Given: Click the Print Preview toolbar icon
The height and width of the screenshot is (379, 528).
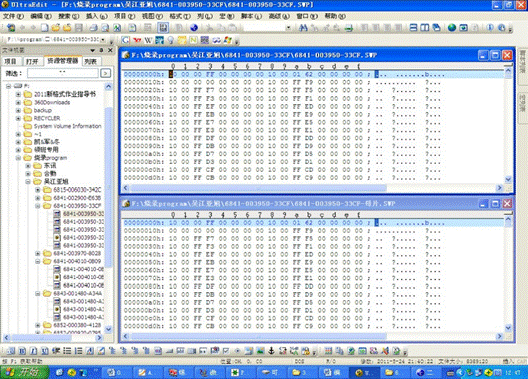Looking at the screenshot, I should pos(105,28).
